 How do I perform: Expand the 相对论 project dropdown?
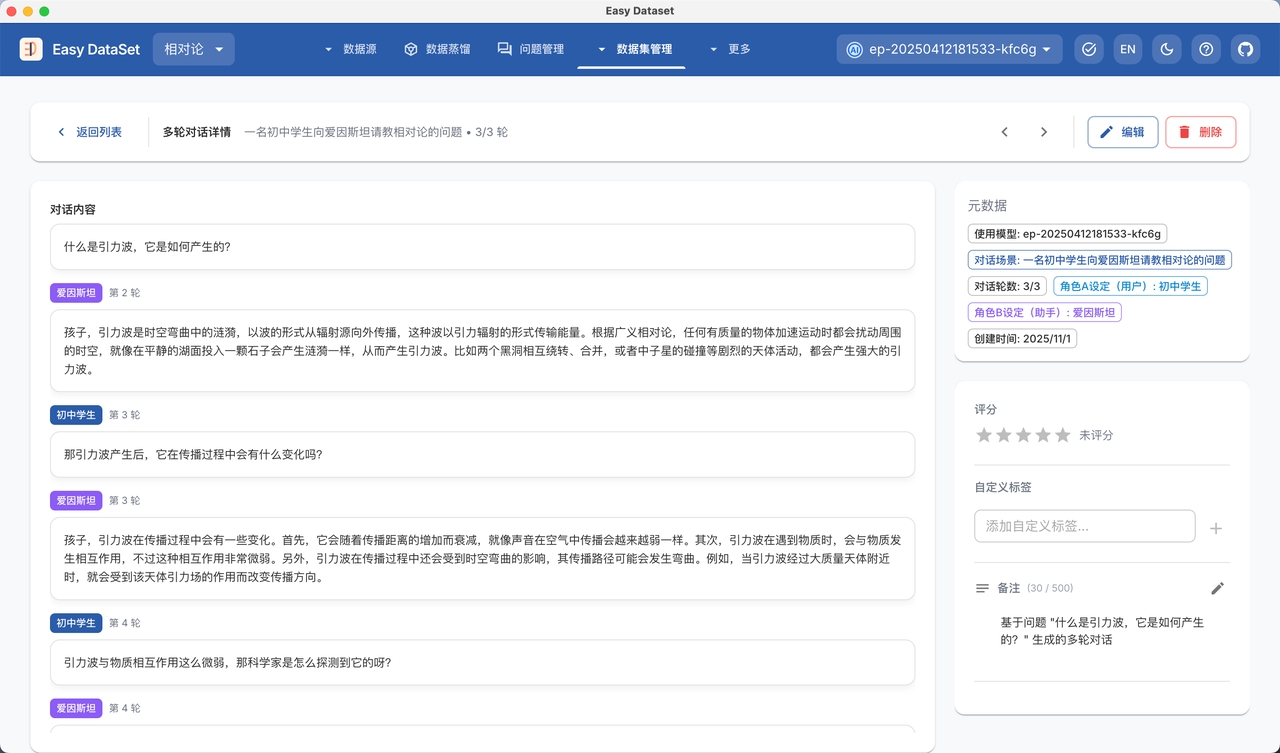193,49
